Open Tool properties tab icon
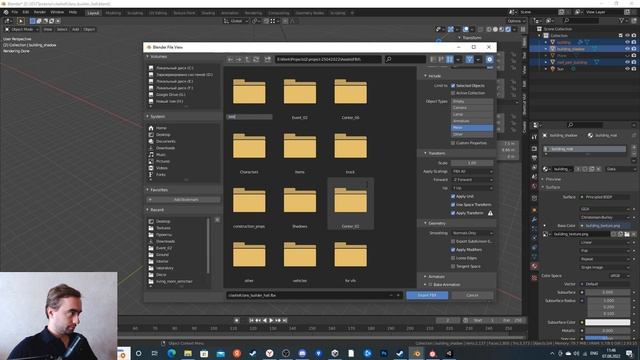The image size is (640, 360). click(534, 137)
